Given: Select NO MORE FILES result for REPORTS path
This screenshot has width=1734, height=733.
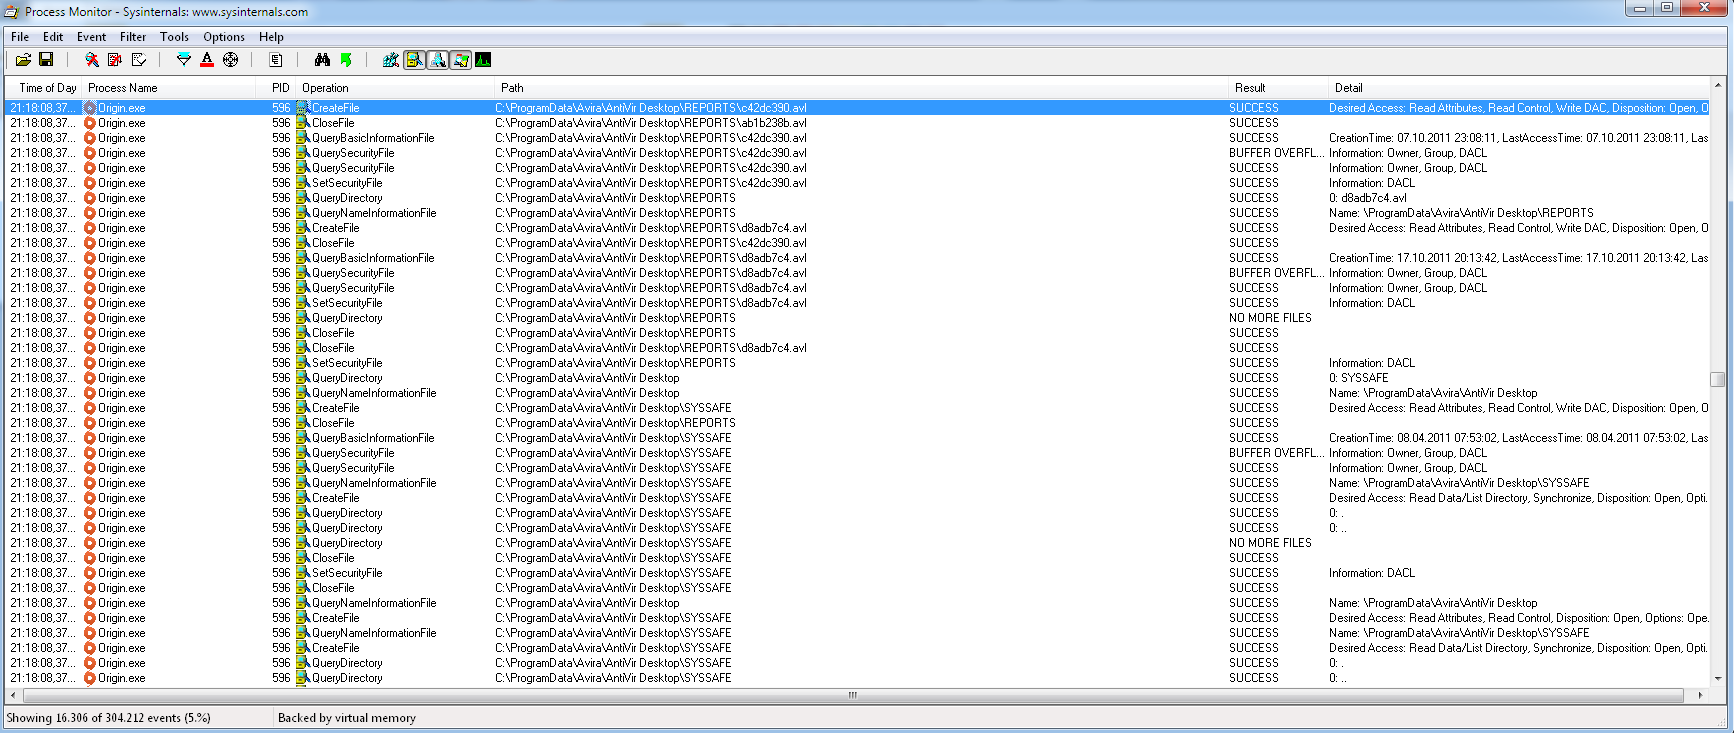Looking at the screenshot, I should click(x=1270, y=318).
